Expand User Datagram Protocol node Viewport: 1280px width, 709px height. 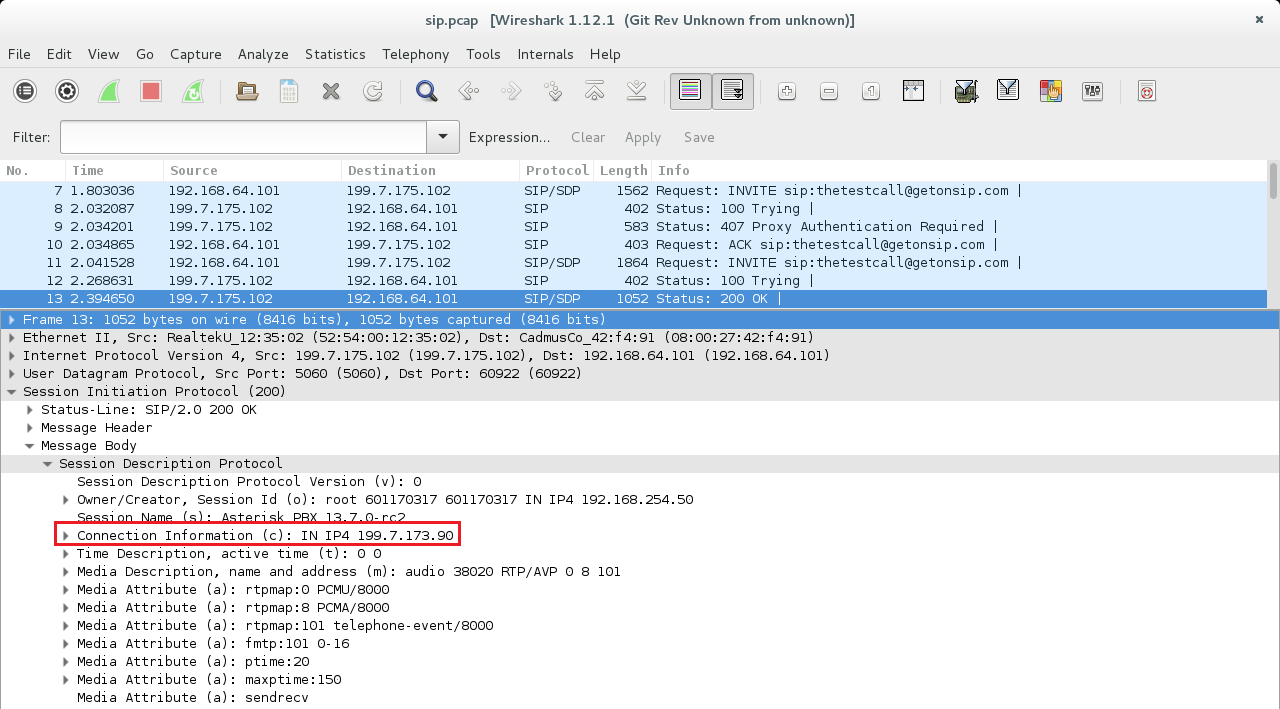[x=11, y=374]
